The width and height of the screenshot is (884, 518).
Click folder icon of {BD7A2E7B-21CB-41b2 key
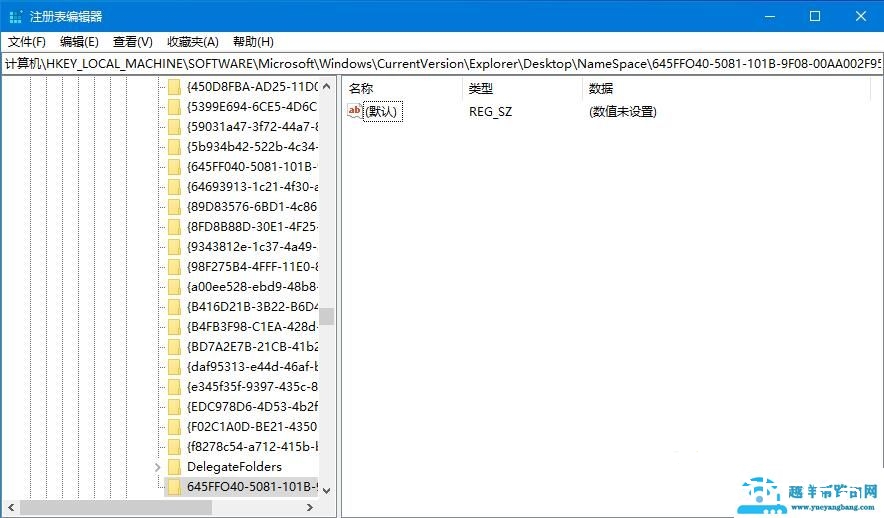[174, 347]
